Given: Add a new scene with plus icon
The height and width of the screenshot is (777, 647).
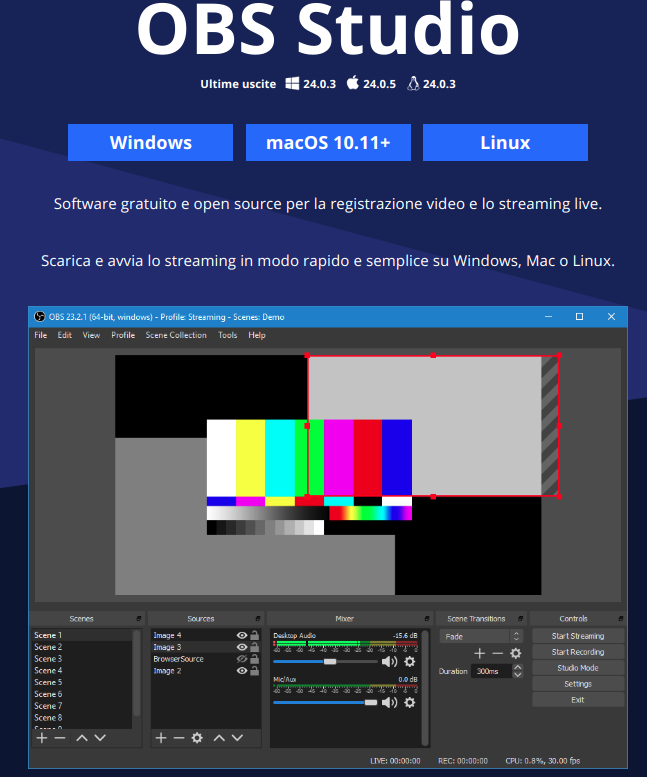Looking at the screenshot, I should 42,737.
